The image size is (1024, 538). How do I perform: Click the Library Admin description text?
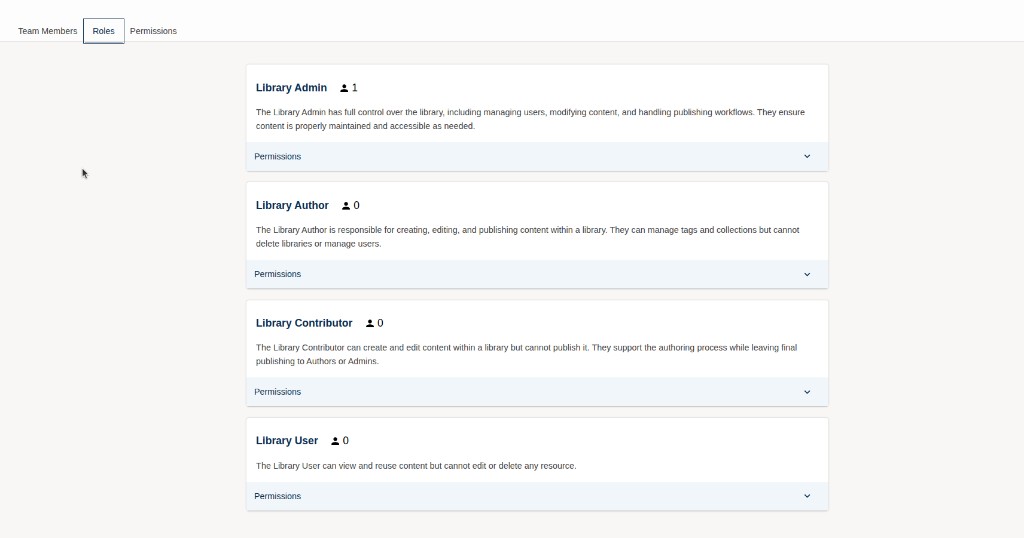coord(530,119)
